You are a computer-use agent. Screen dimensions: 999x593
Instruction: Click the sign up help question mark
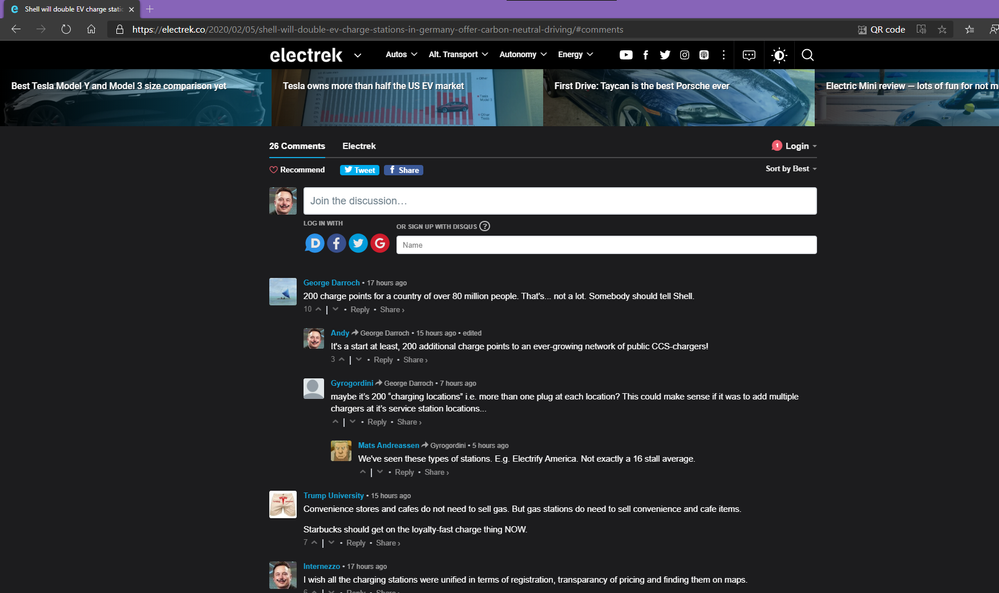(x=484, y=226)
